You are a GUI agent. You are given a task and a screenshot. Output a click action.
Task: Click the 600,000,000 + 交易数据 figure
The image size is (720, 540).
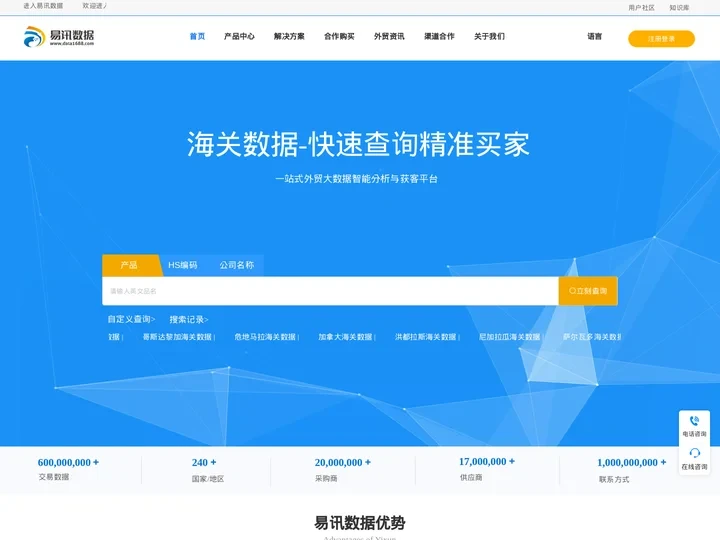coord(68,469)
